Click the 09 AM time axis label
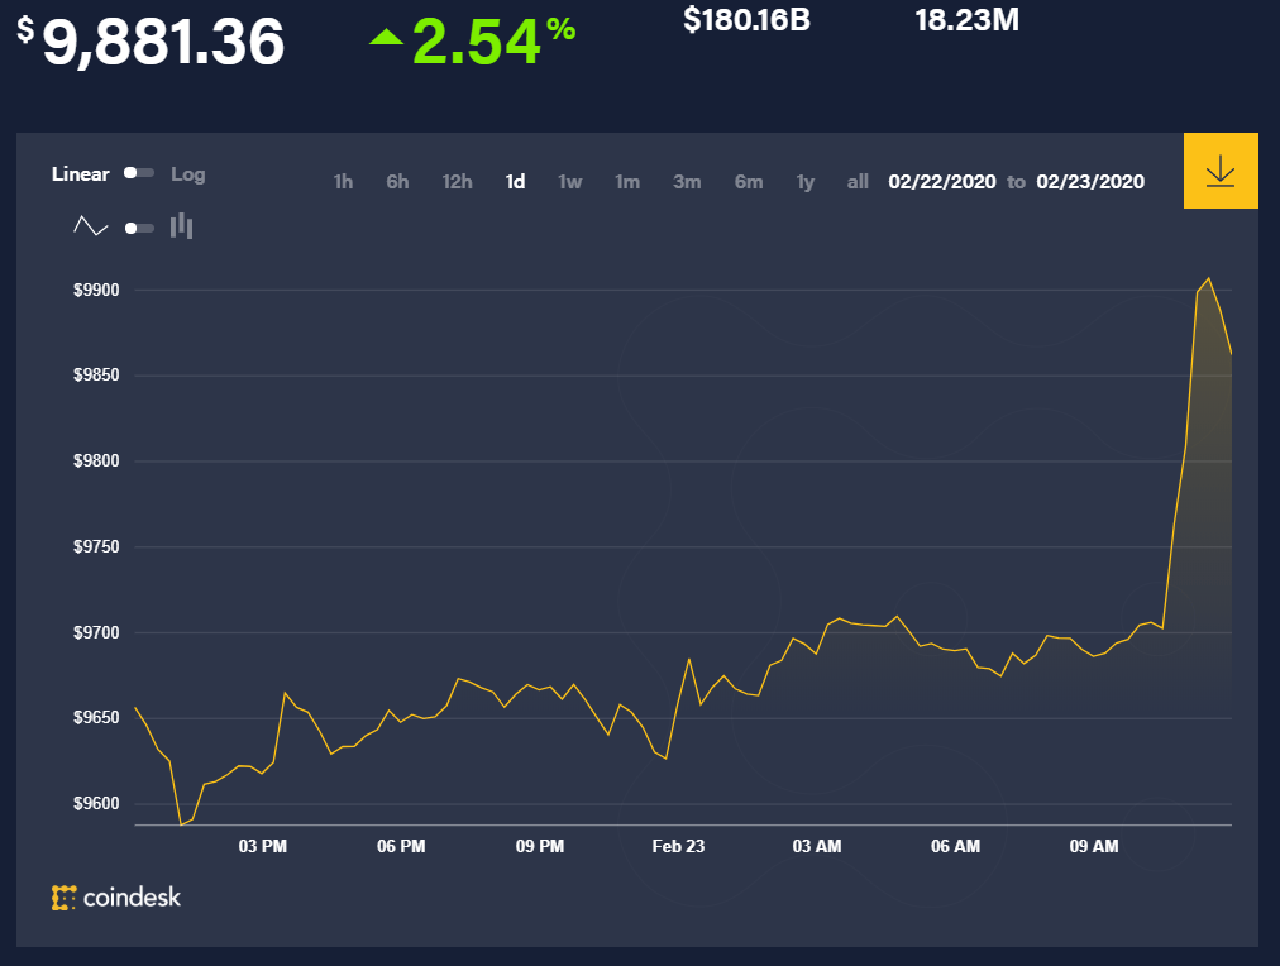Viewport: 1280px width, 966px height. [1094, 846]
